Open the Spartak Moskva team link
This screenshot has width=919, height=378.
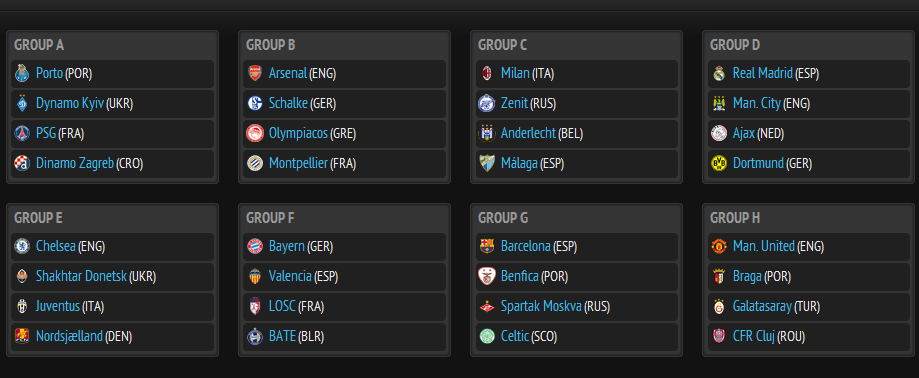coord(541,306)
